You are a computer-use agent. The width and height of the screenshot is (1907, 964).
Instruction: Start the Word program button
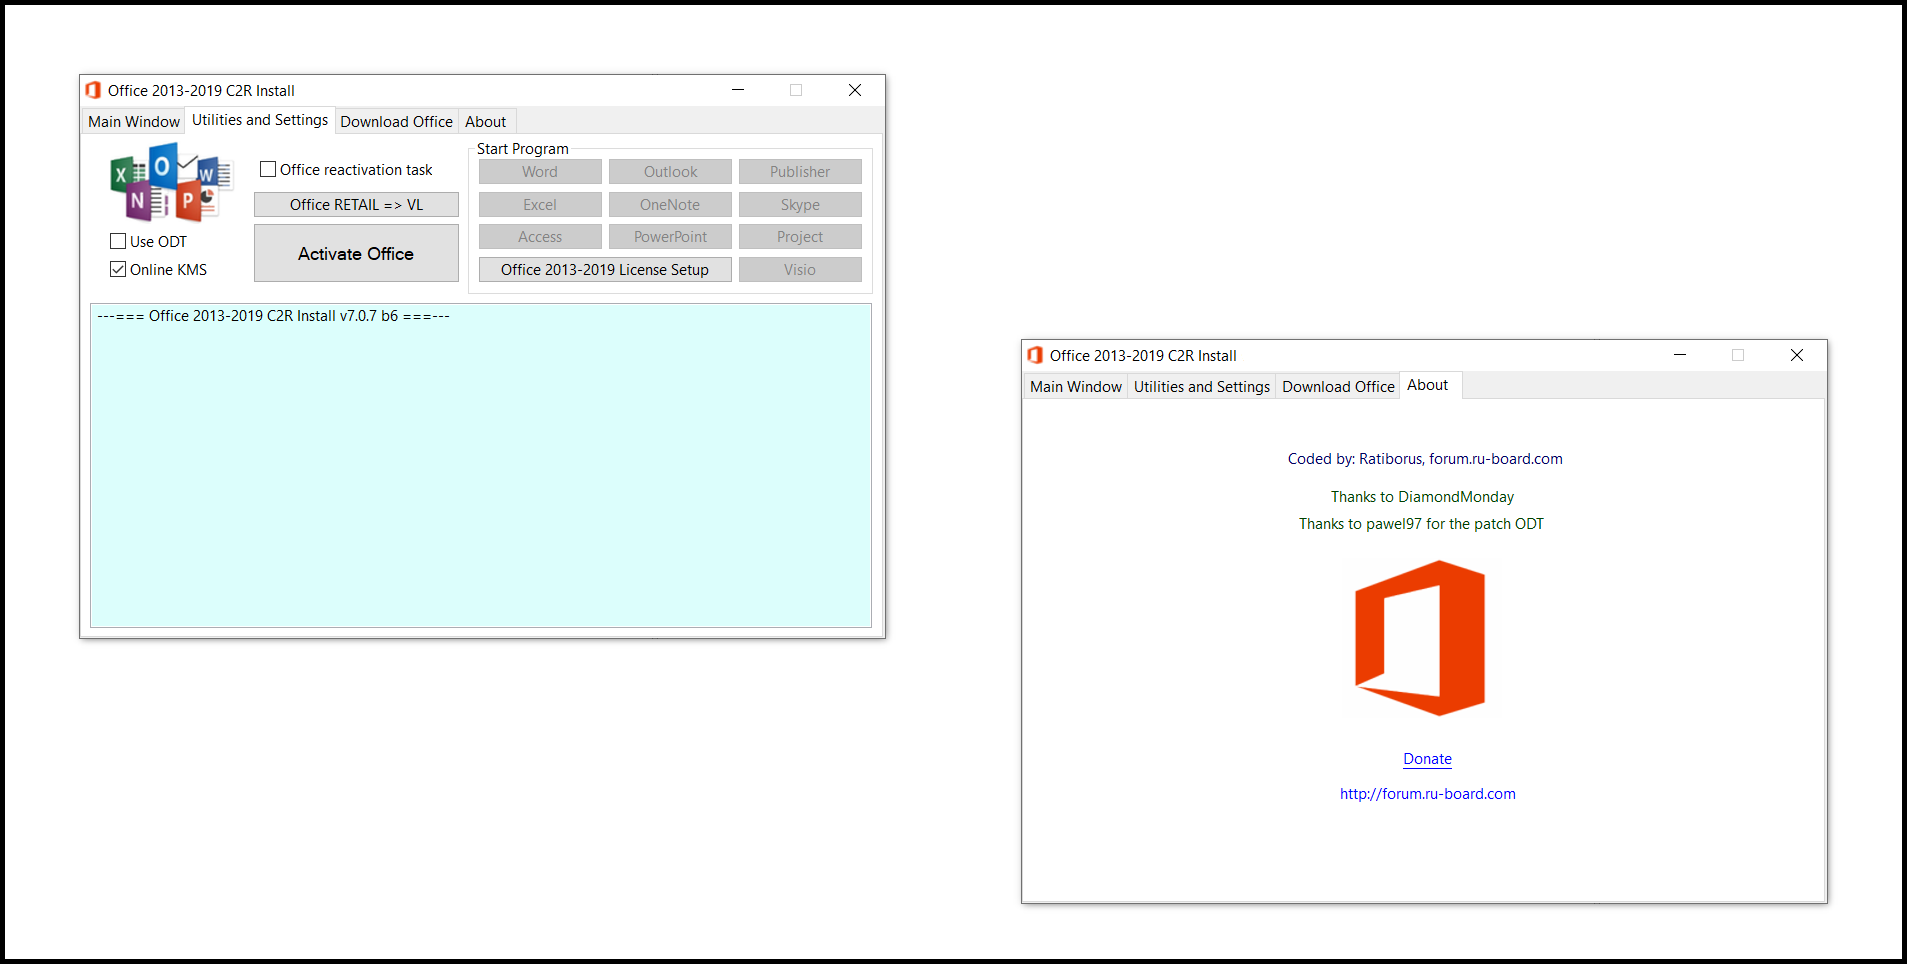pyautogui.click(x=540, y=171)
